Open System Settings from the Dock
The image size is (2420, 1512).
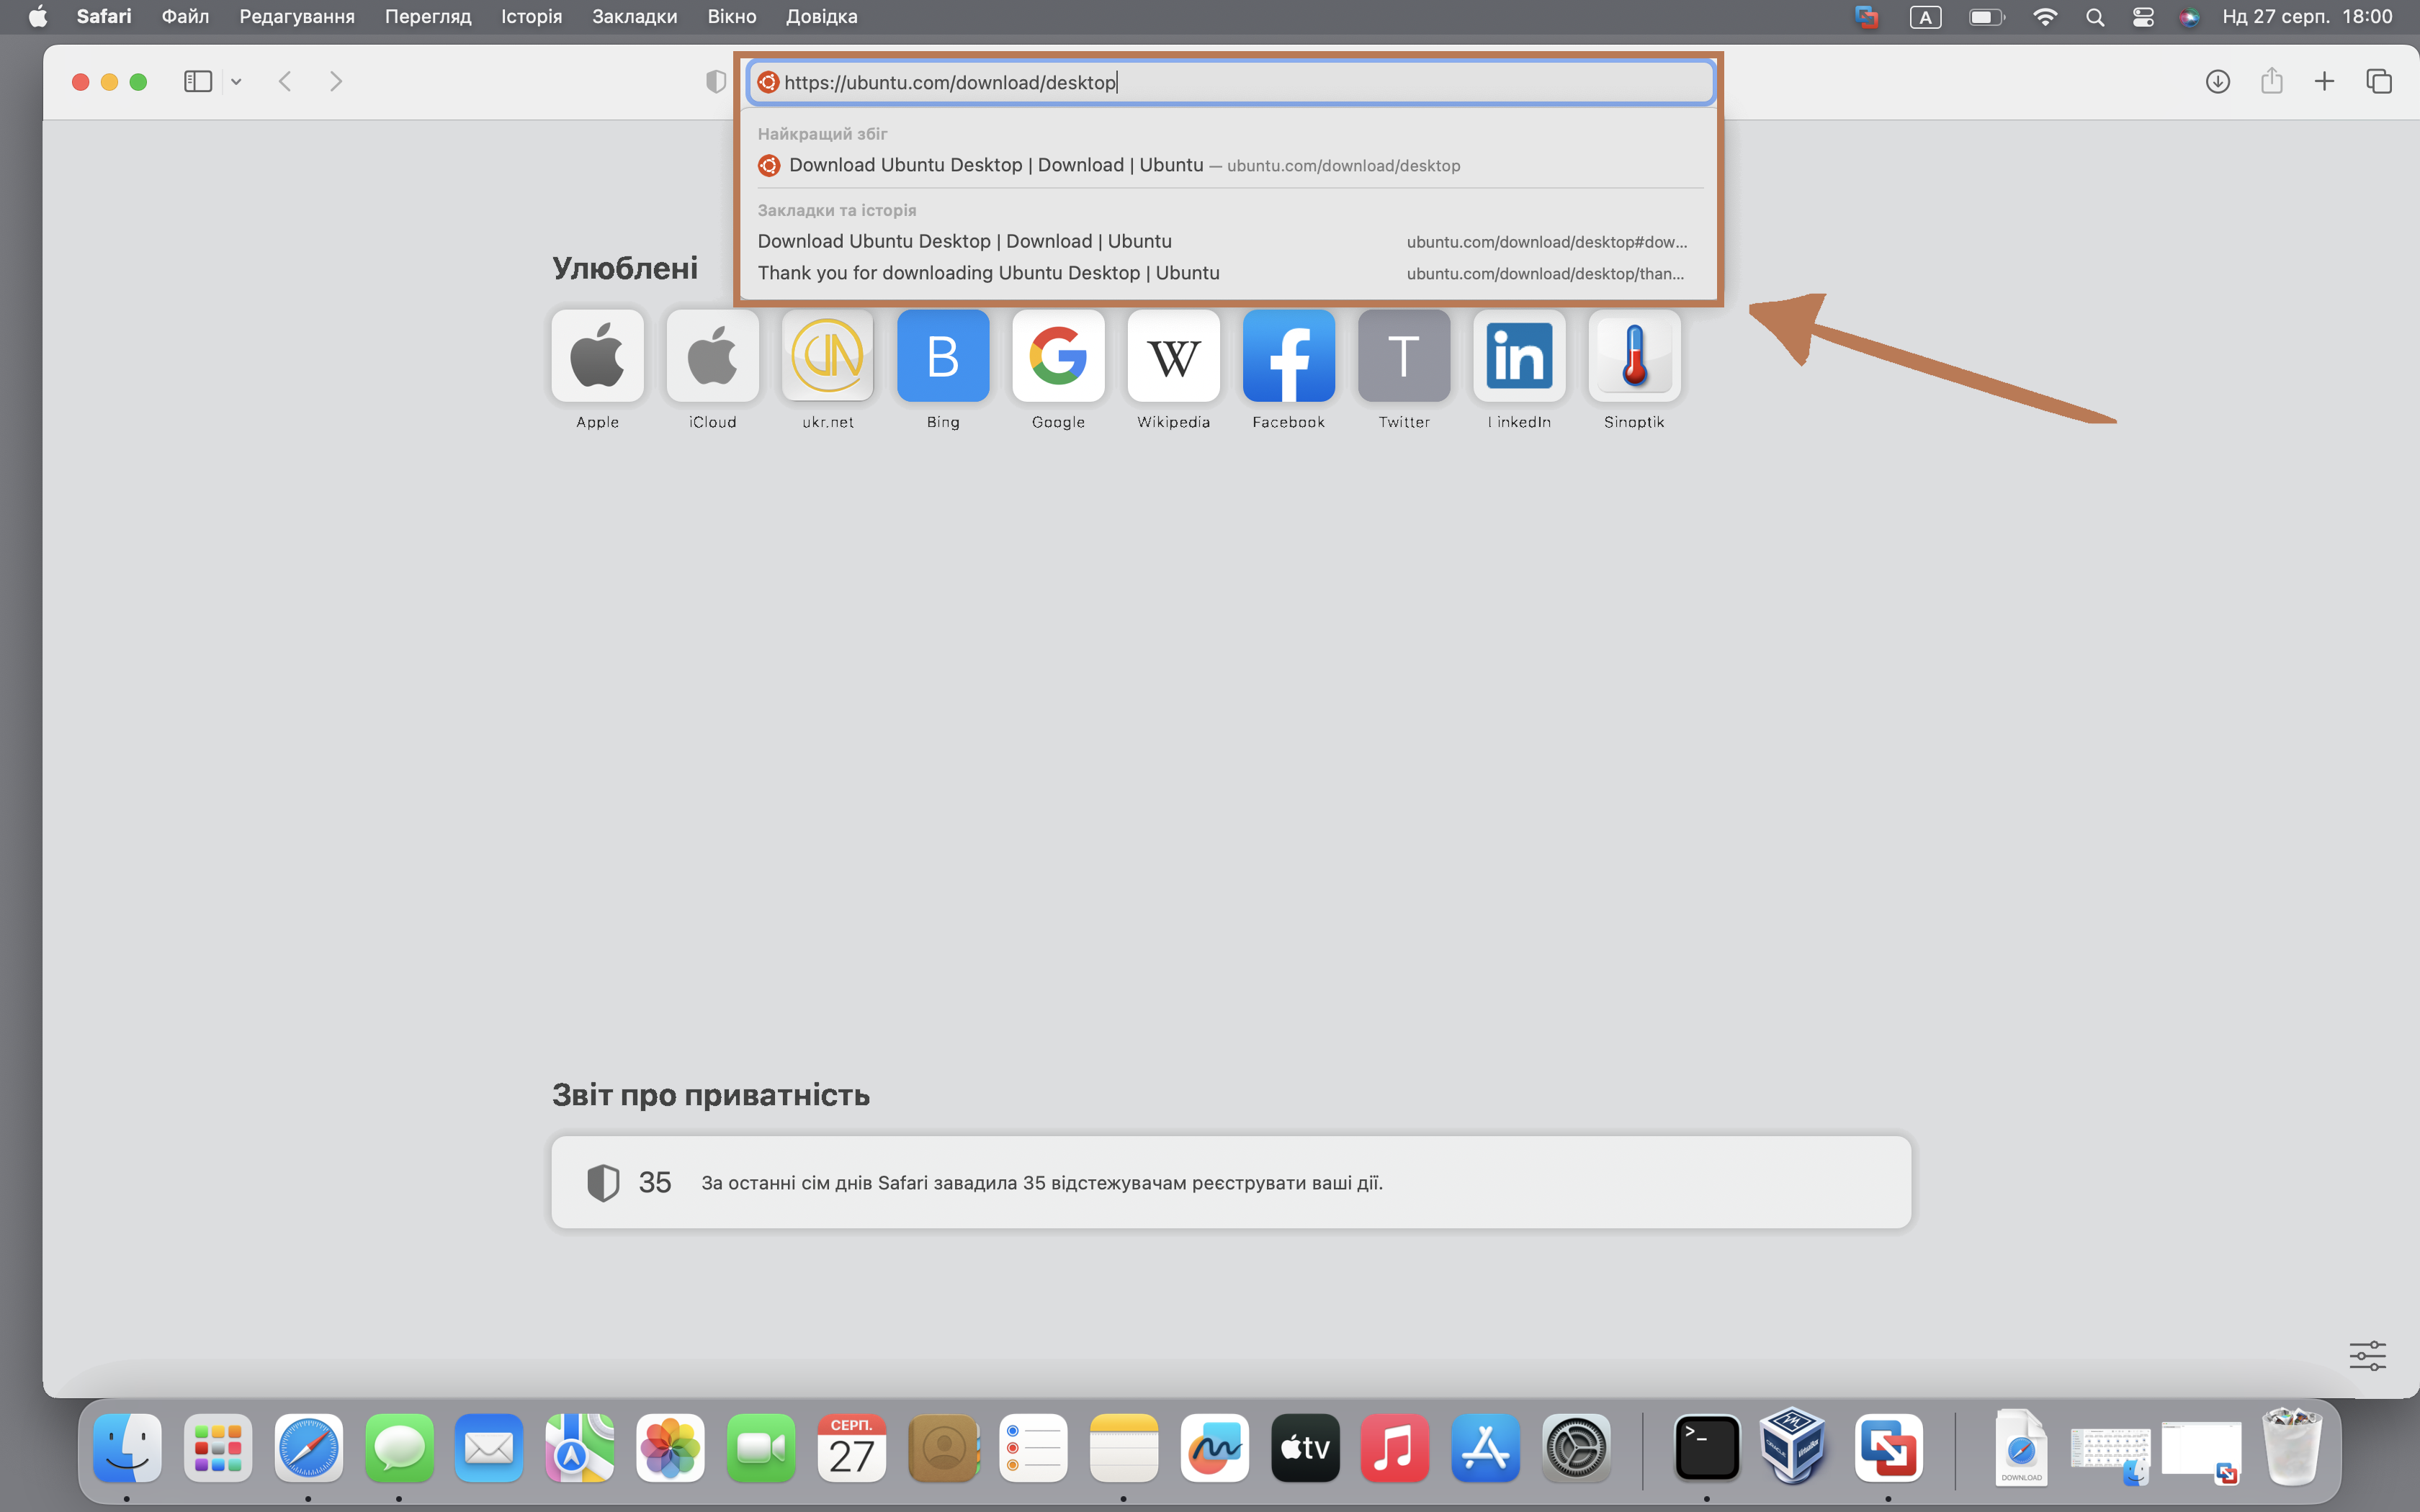coord(1577,1447)
